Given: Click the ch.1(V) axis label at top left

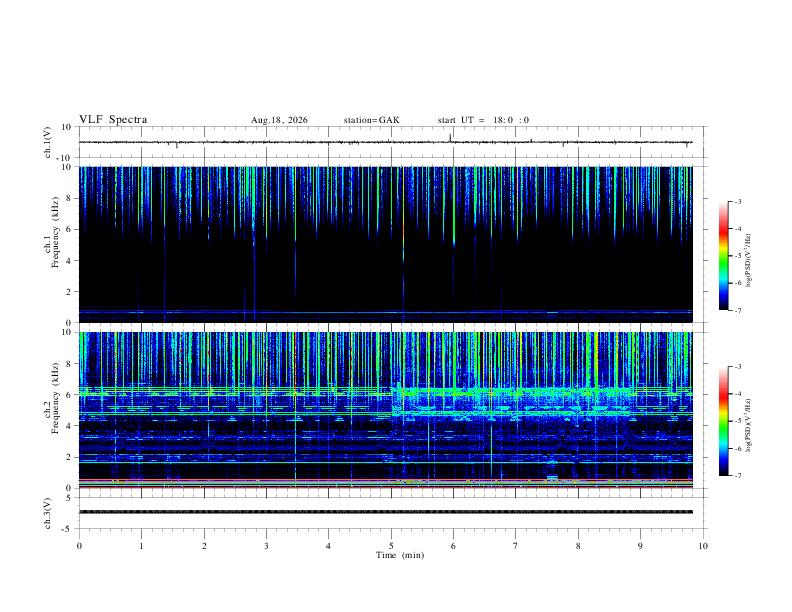Looking at the screenshot, I should 48,142.
